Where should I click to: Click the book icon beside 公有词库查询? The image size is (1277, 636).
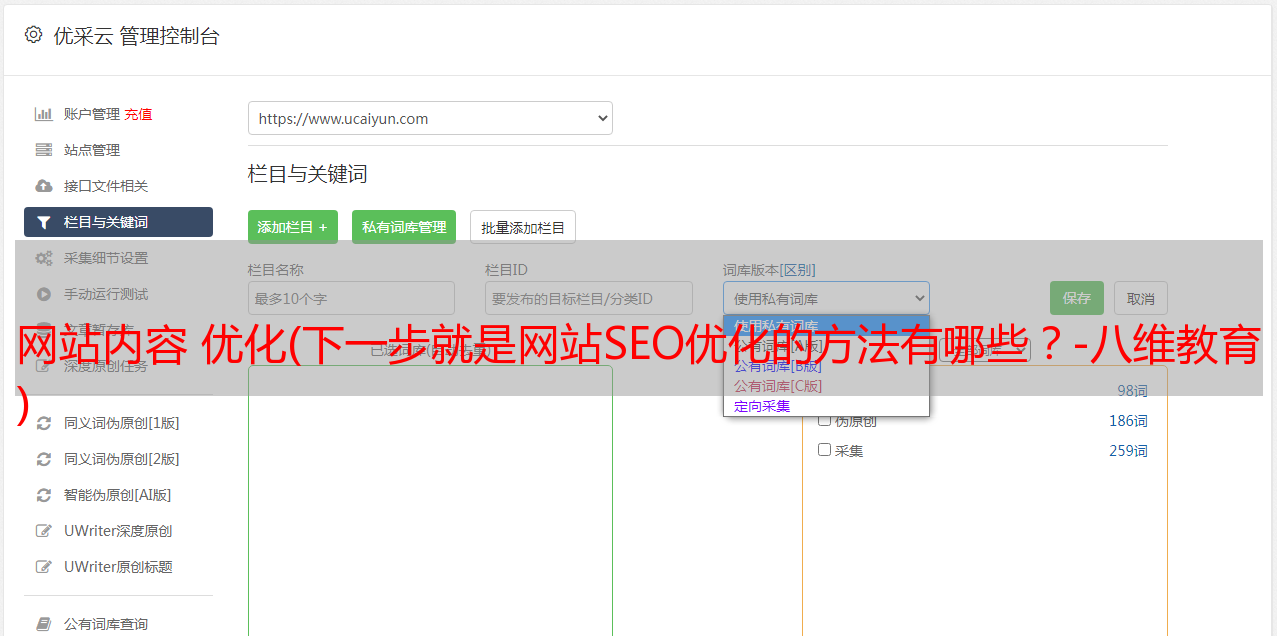click(44, 624)
